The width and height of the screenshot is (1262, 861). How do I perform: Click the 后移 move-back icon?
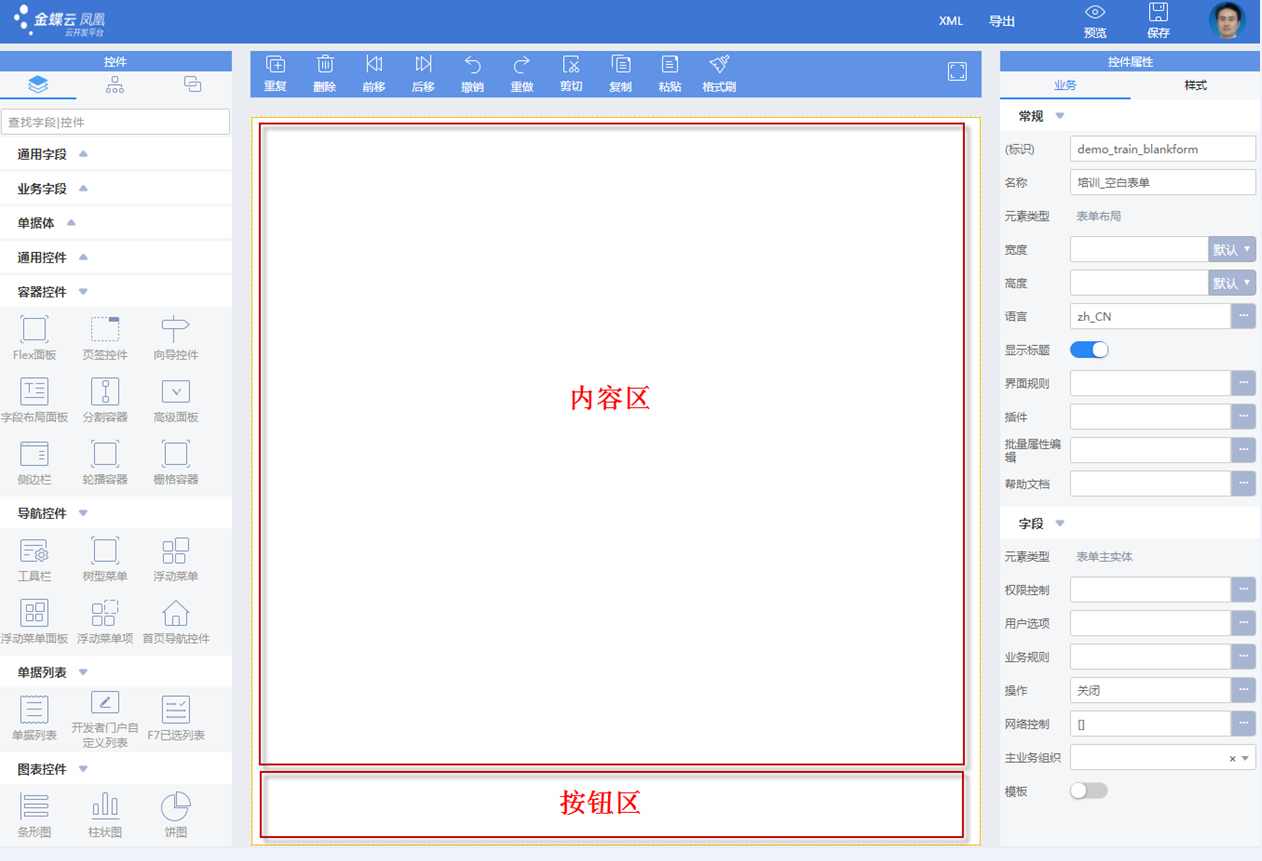point(423,65)
